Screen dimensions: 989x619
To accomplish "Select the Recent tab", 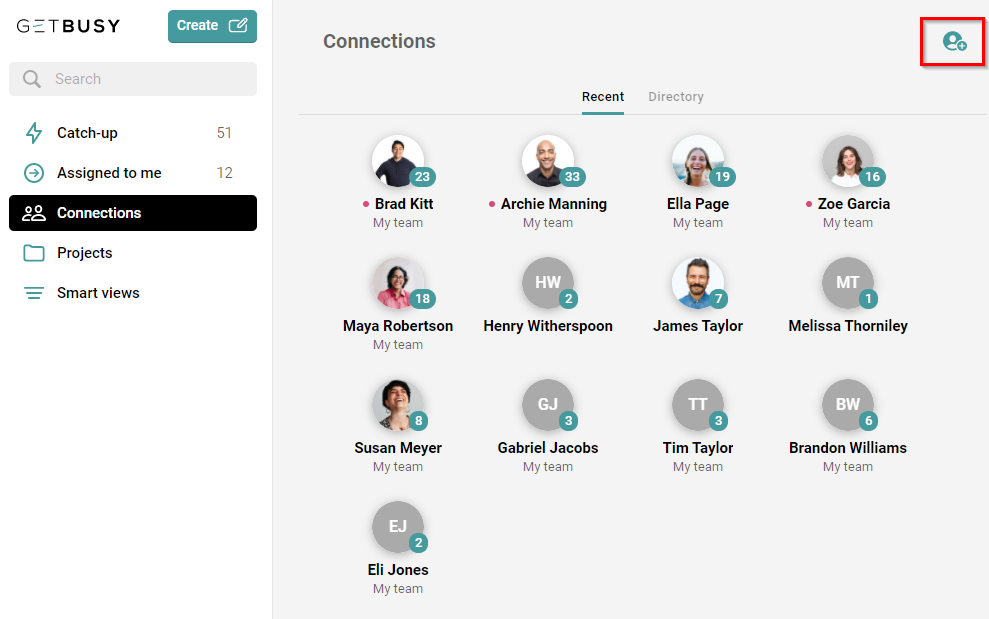I will (602, 97).
